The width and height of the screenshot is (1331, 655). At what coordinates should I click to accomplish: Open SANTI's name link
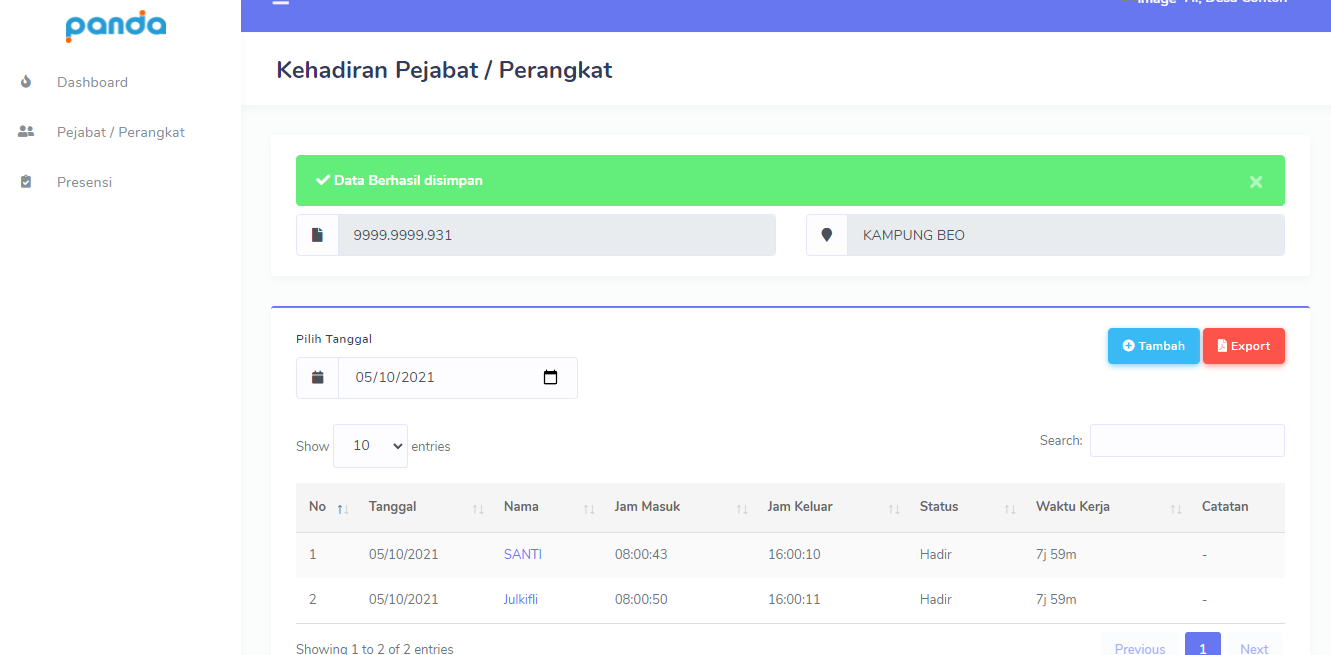coord(523,554)
